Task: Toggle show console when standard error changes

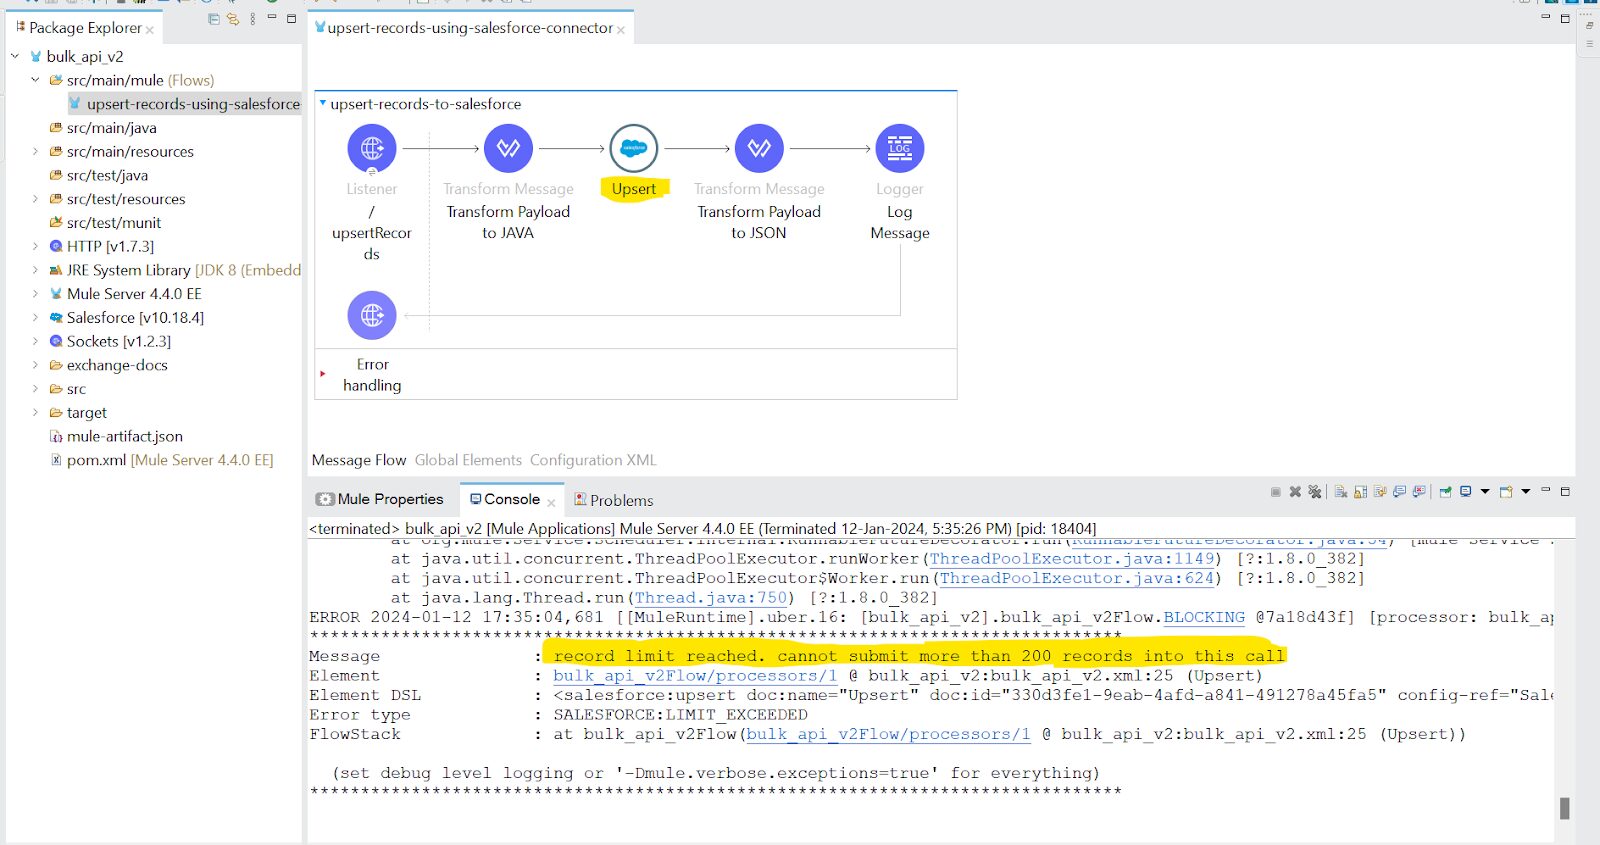Action: click(1419, 491)
